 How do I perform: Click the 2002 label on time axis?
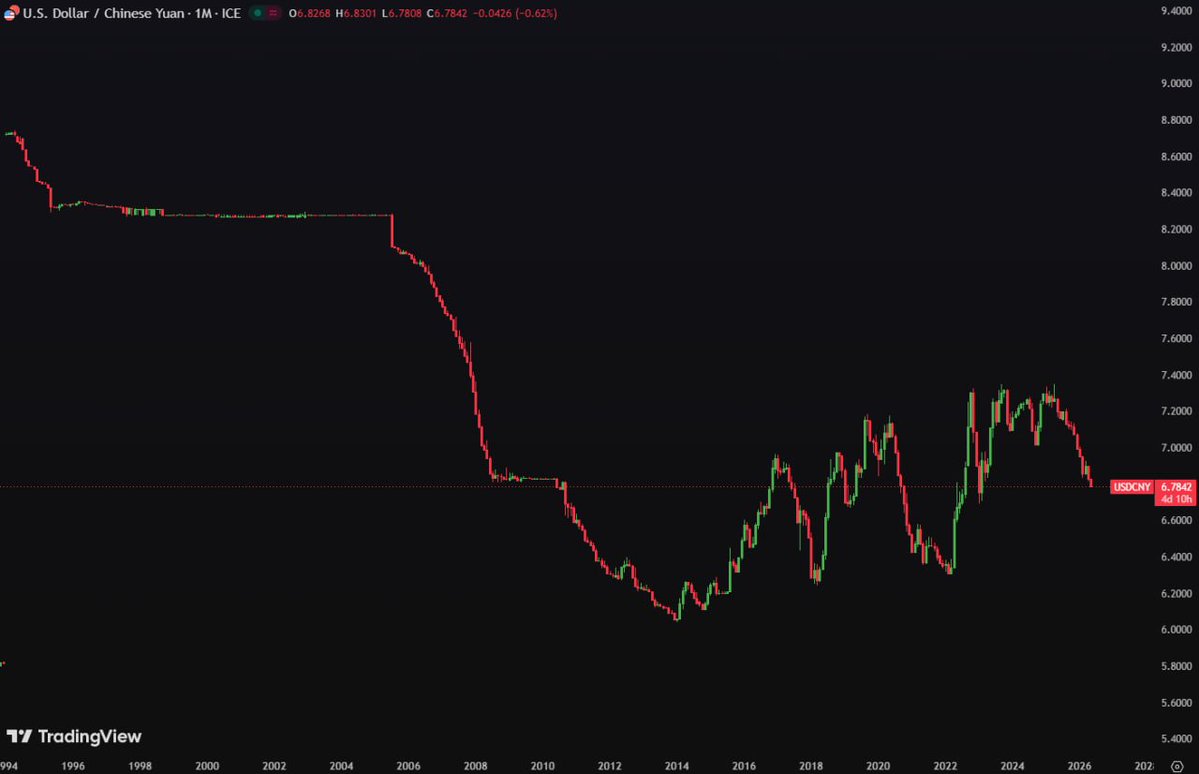tap(275, 766)
